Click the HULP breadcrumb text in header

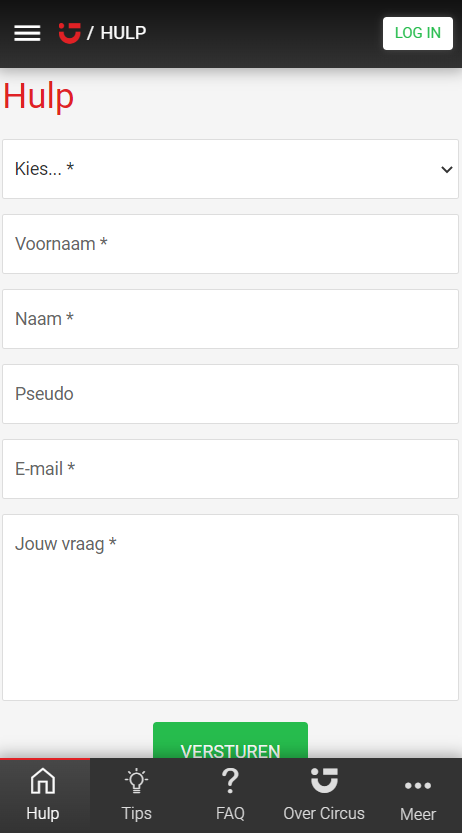click(123, 33)
